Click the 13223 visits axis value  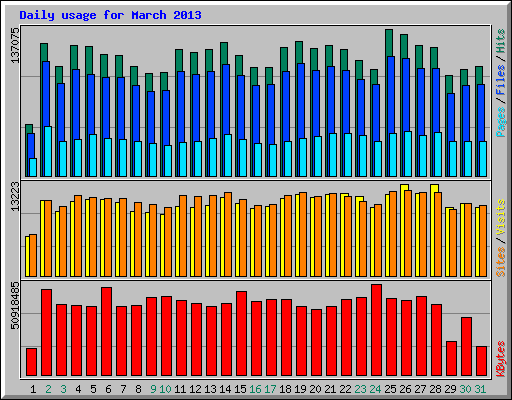[15, 197]
